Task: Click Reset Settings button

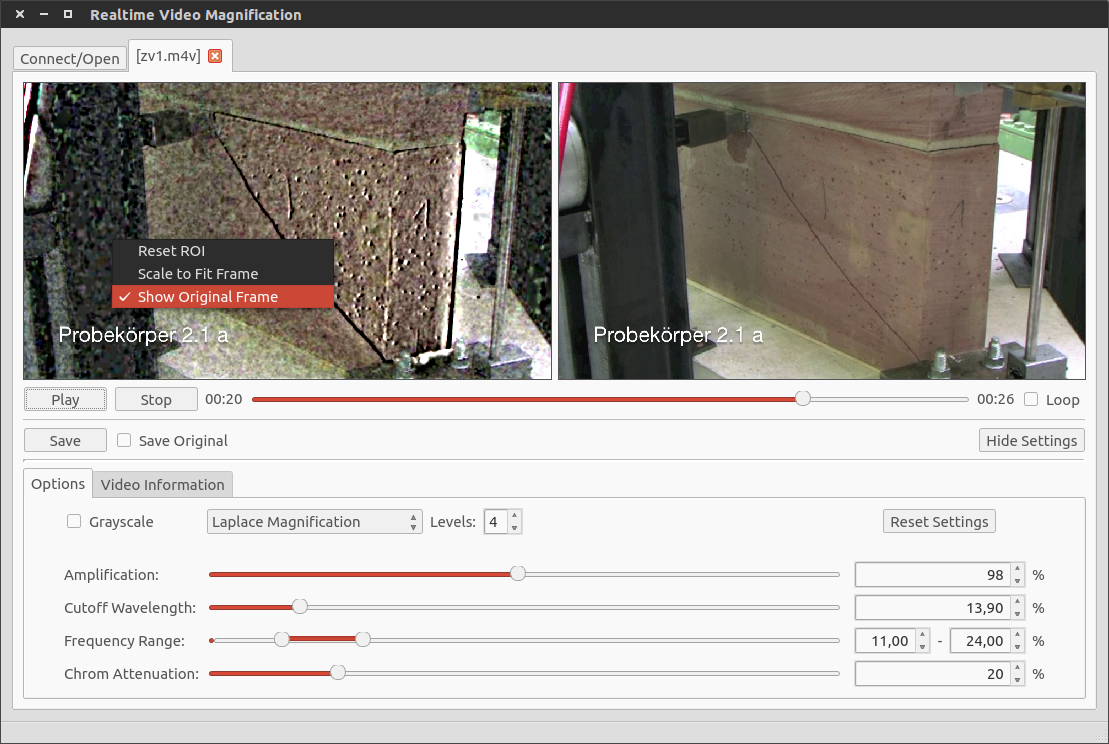Action: pyautogui.click(x=939, y=522)
